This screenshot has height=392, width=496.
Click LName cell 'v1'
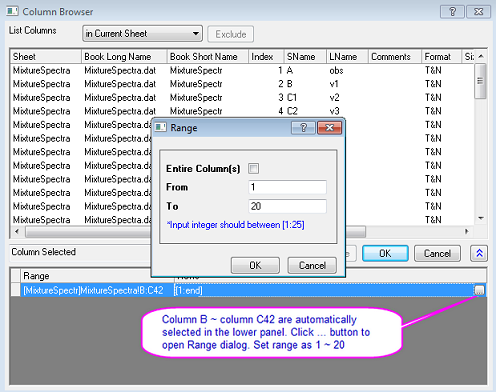click(334, 84)
